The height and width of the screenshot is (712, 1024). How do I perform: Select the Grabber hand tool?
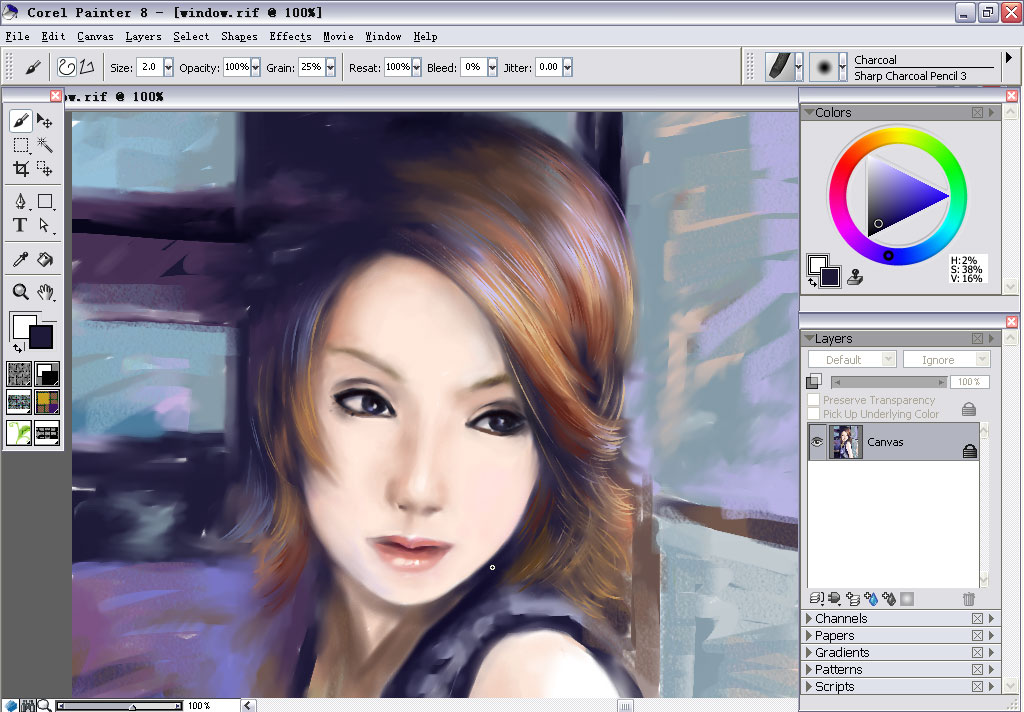coord(44,292)
